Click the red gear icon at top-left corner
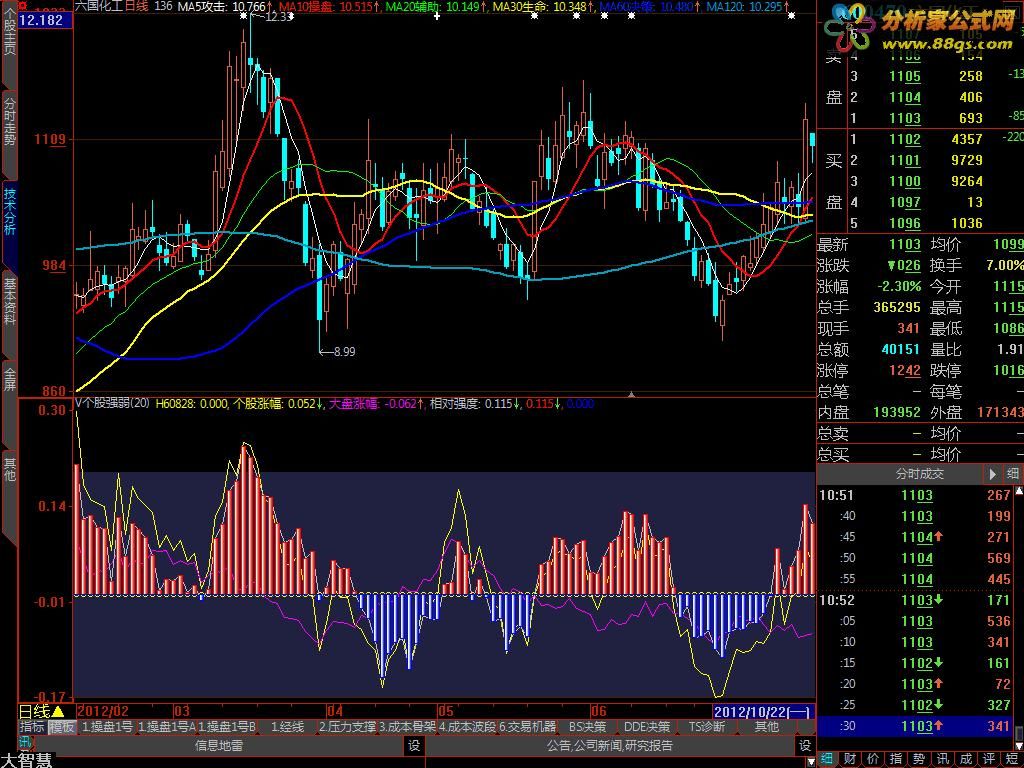 [x=24, y=5]
